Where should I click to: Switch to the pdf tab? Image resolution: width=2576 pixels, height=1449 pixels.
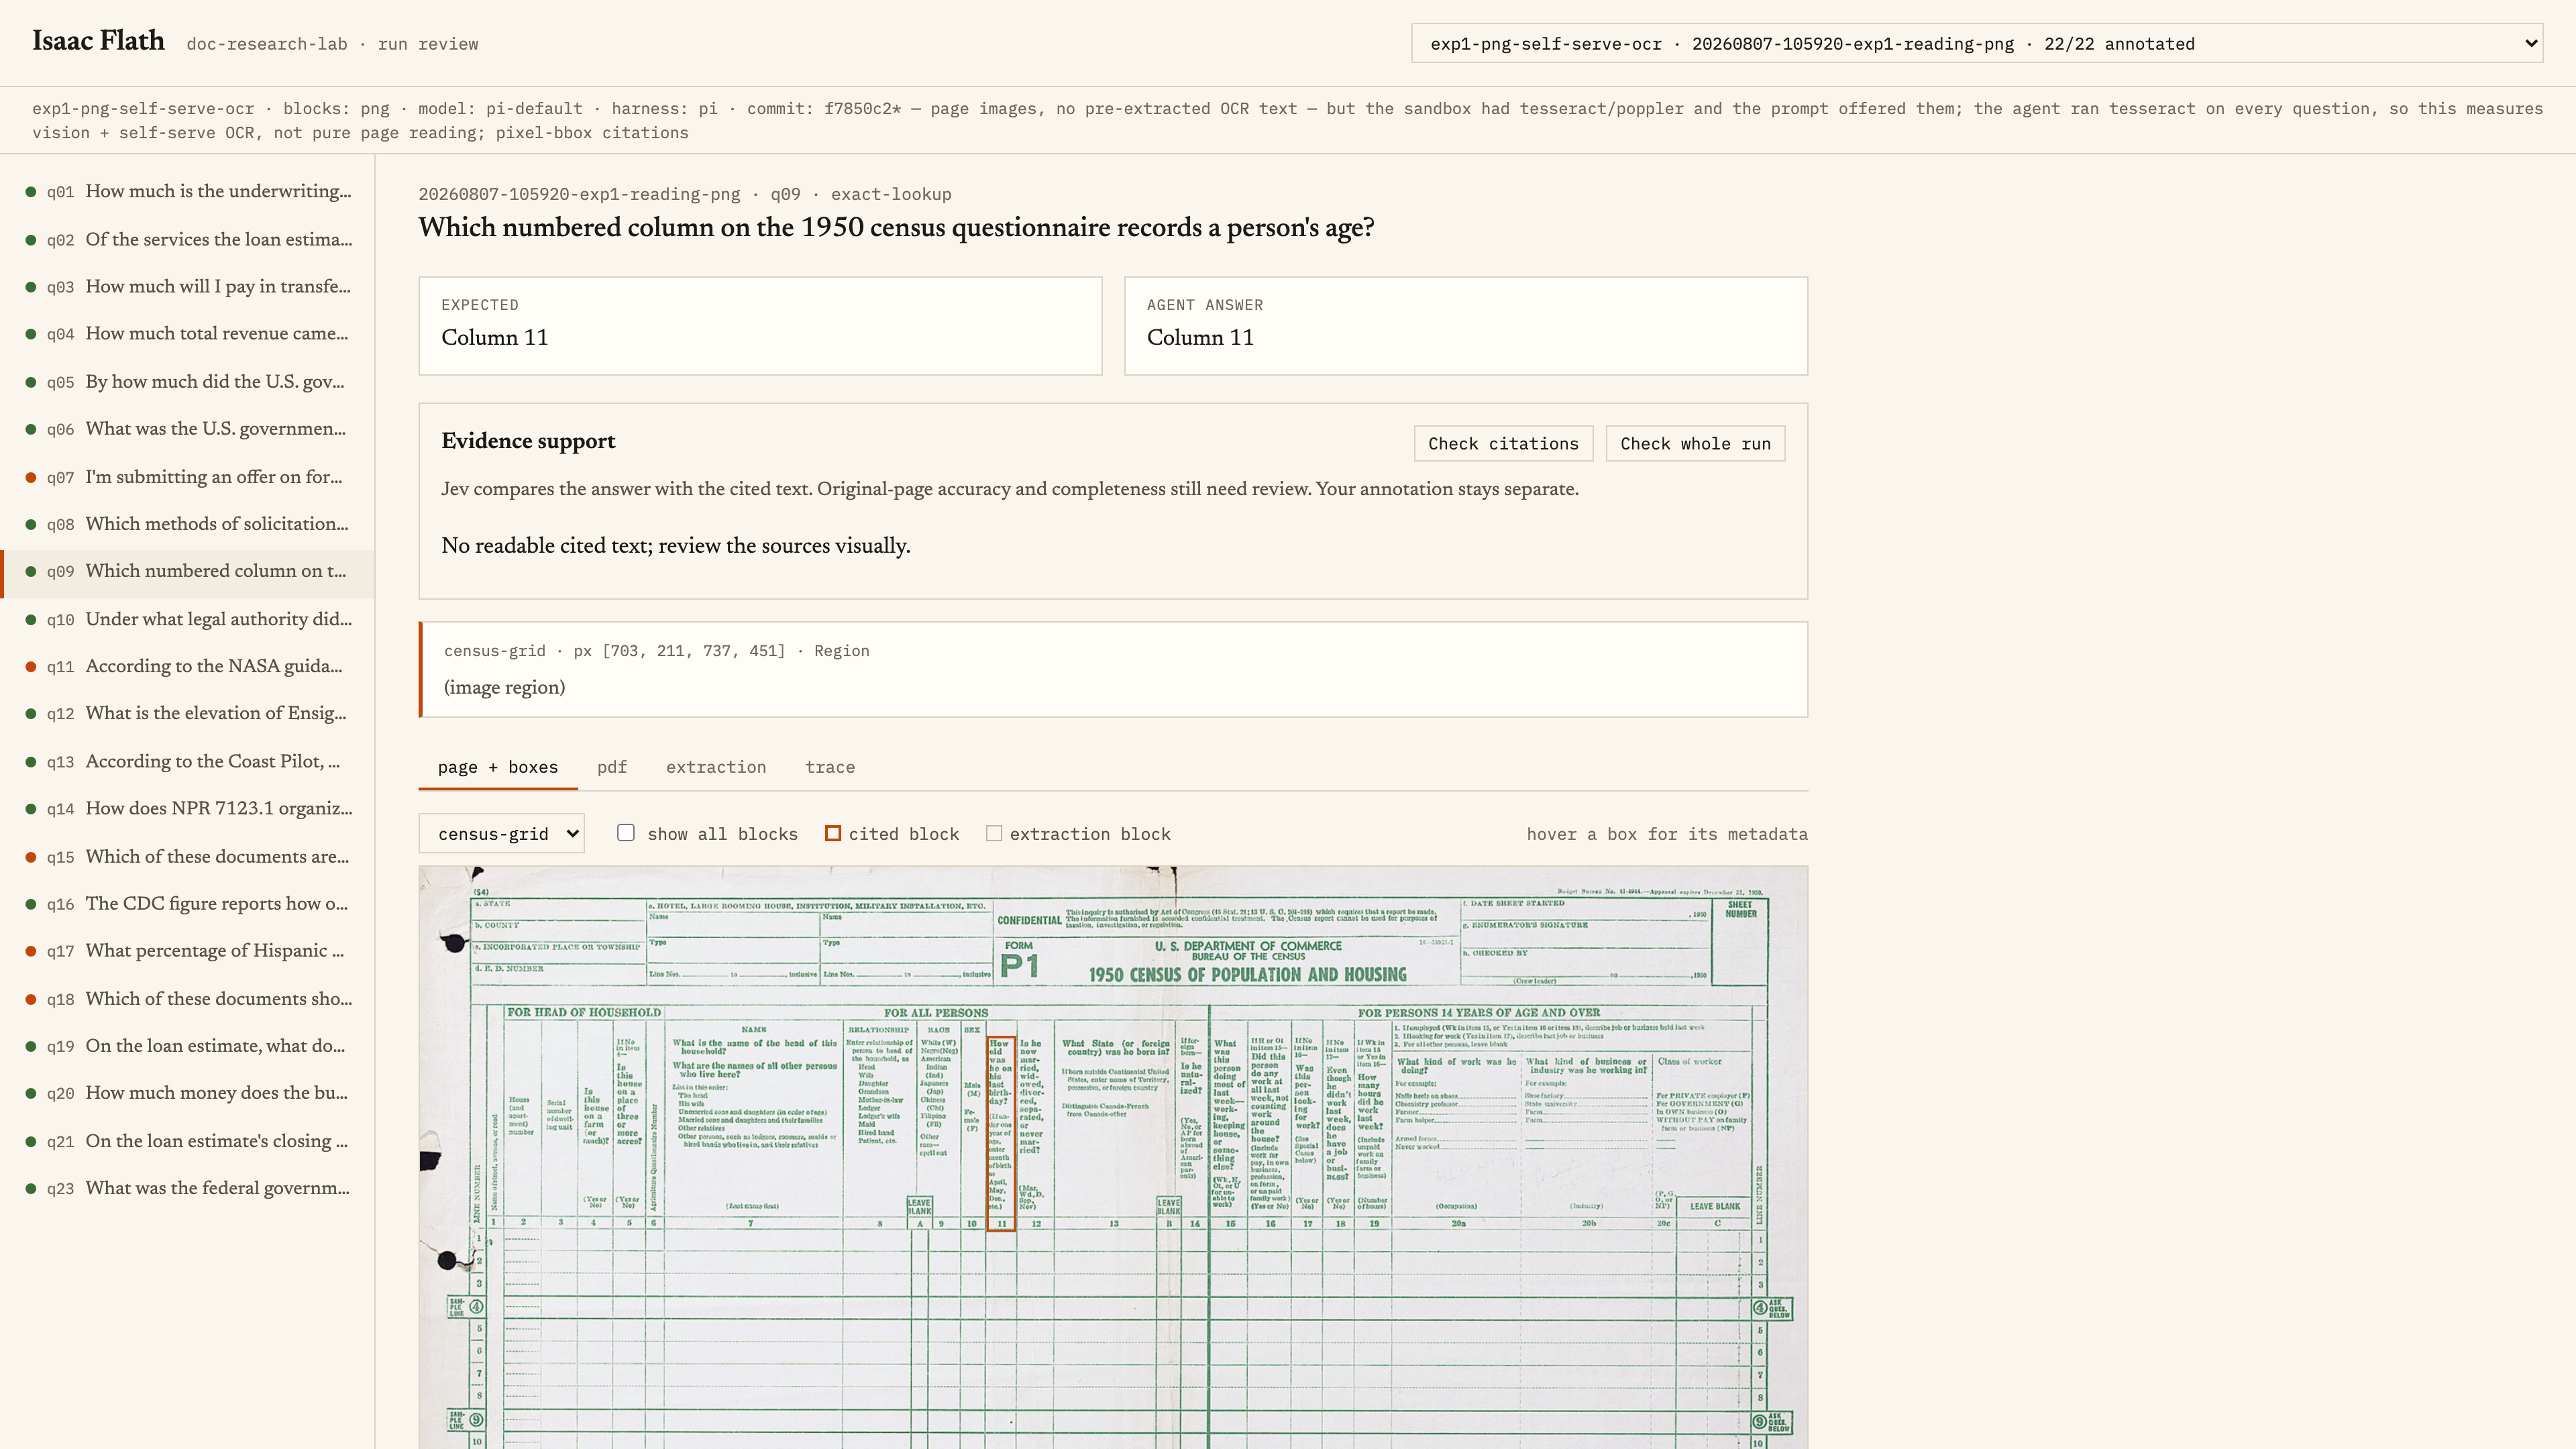[x=612, y=767]
